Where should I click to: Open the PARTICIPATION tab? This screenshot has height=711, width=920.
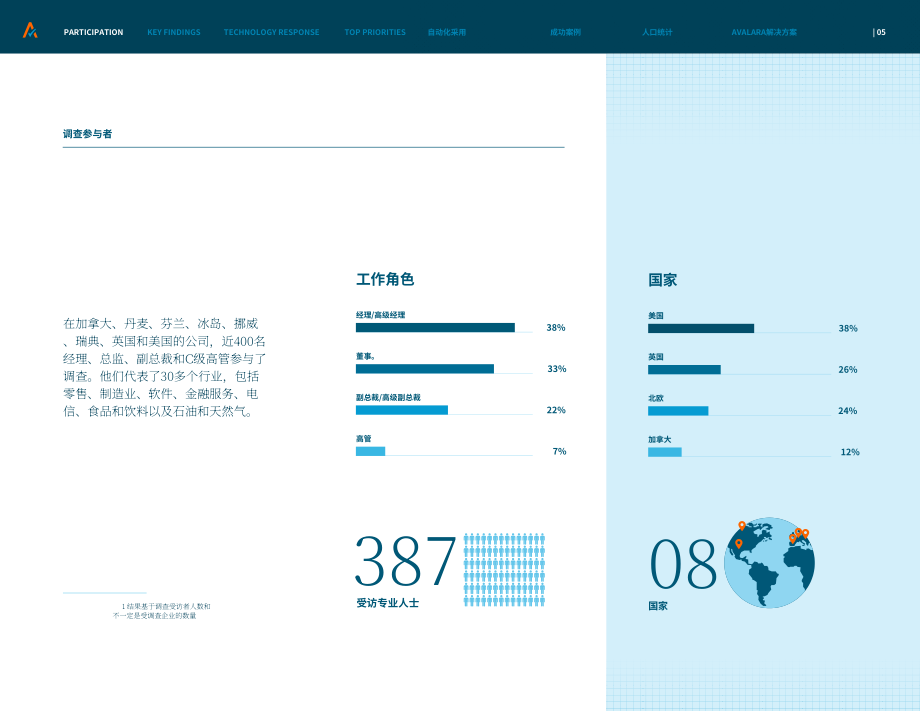[93, 32]
